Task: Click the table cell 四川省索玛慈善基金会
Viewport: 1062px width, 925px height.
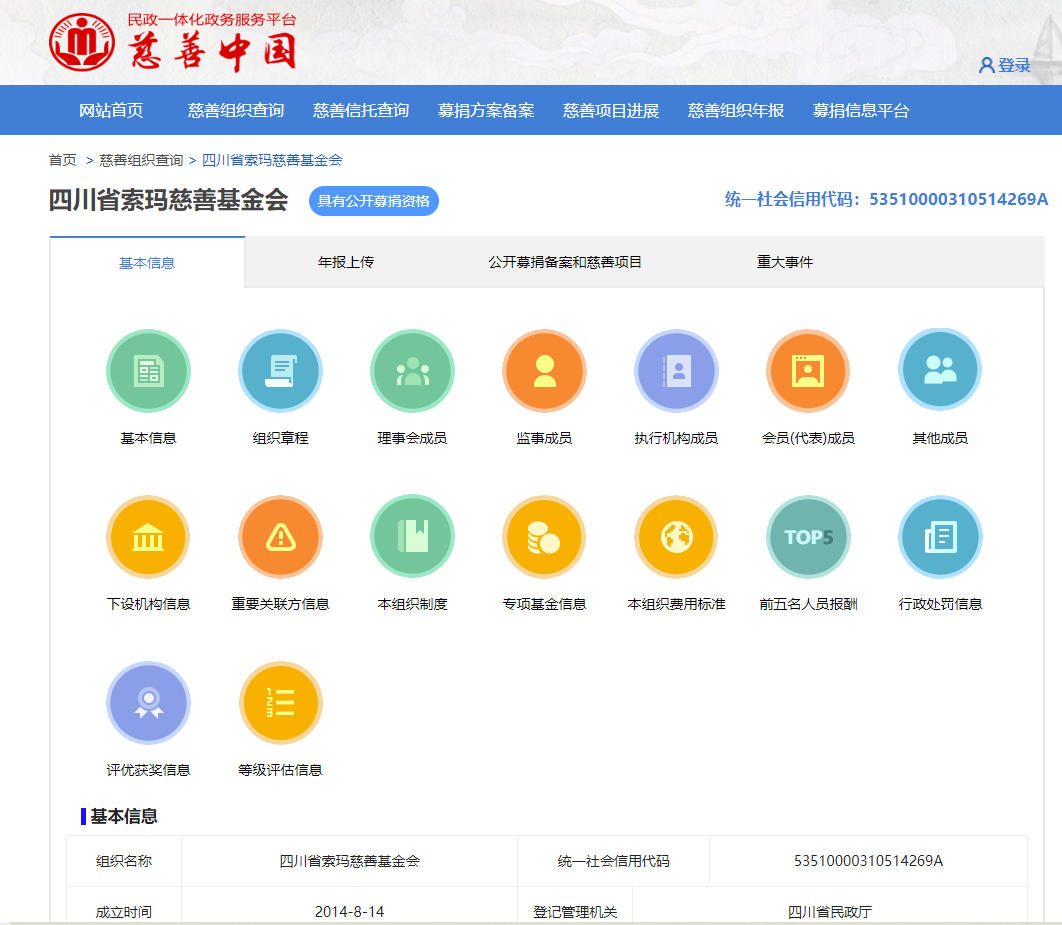Action: [x=349, y=861]
